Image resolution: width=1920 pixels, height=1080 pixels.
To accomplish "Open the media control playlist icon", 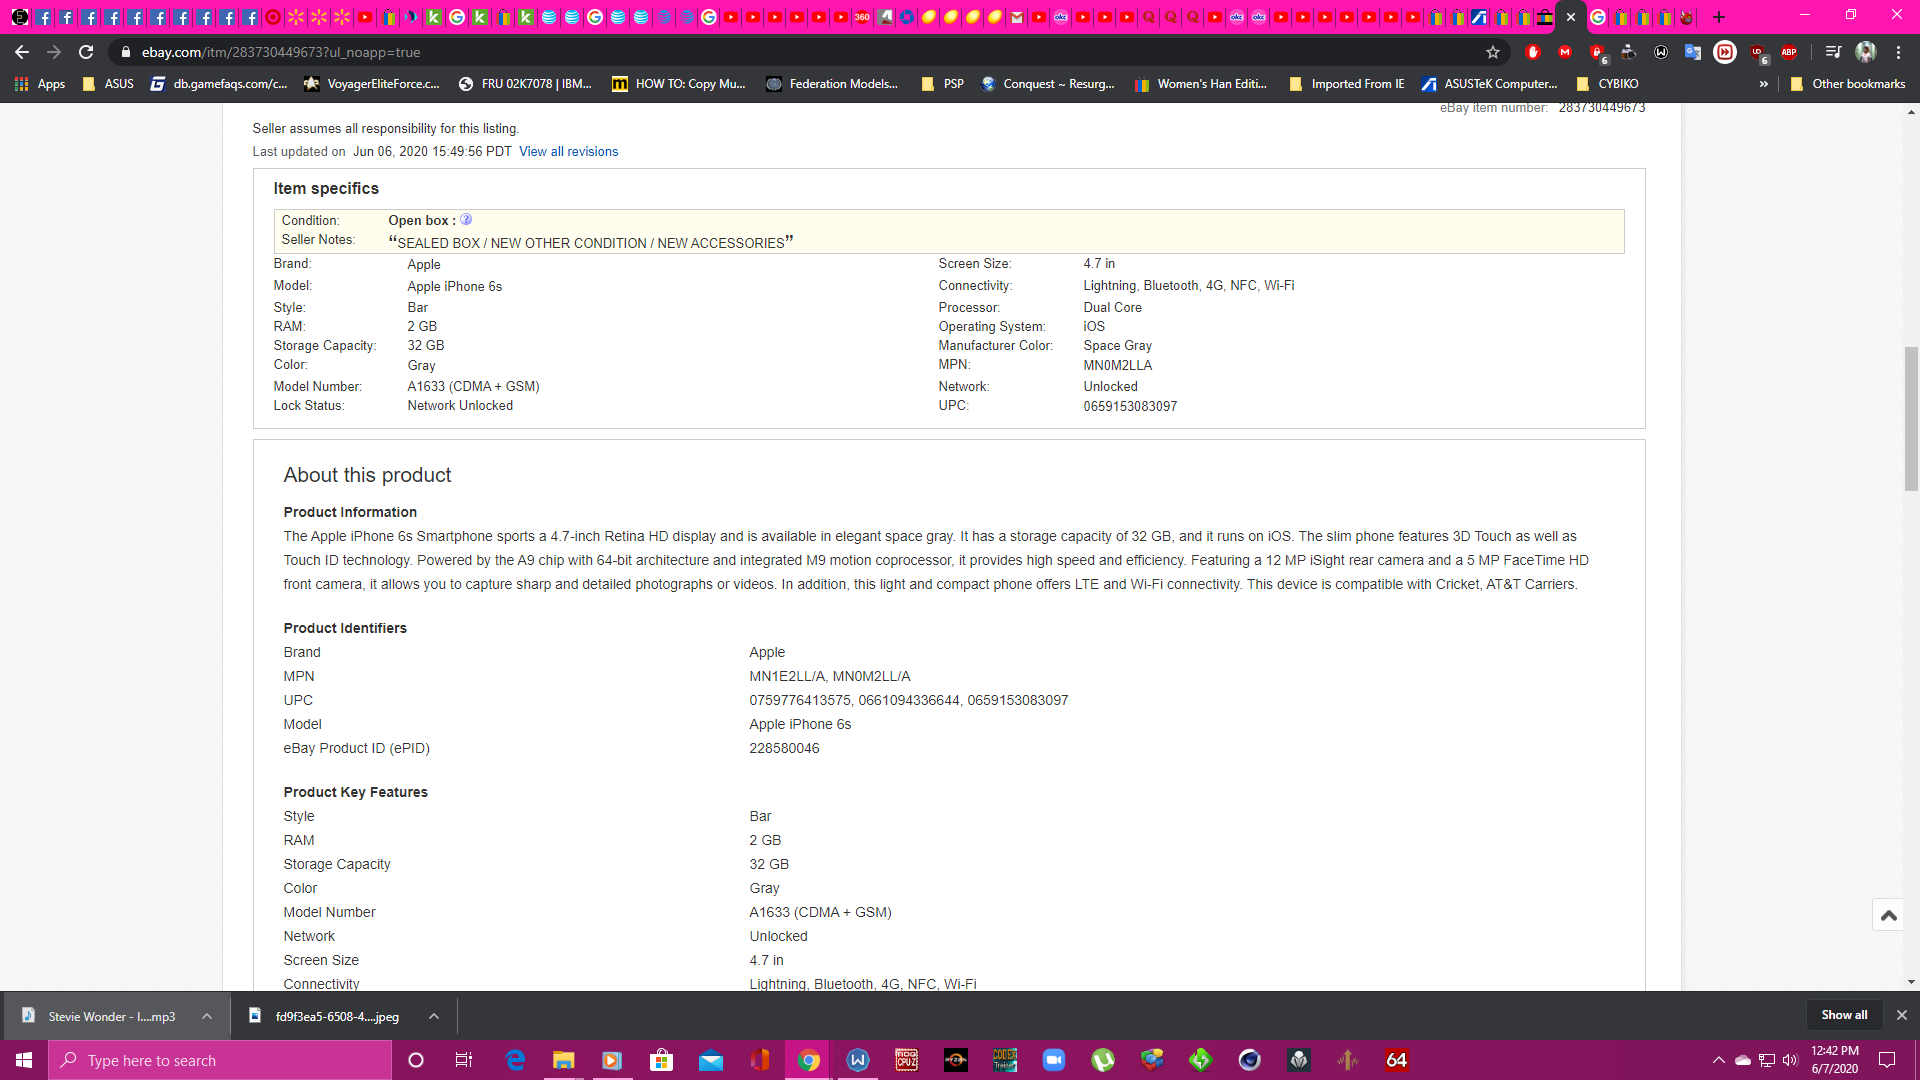I will [1833, 52].
